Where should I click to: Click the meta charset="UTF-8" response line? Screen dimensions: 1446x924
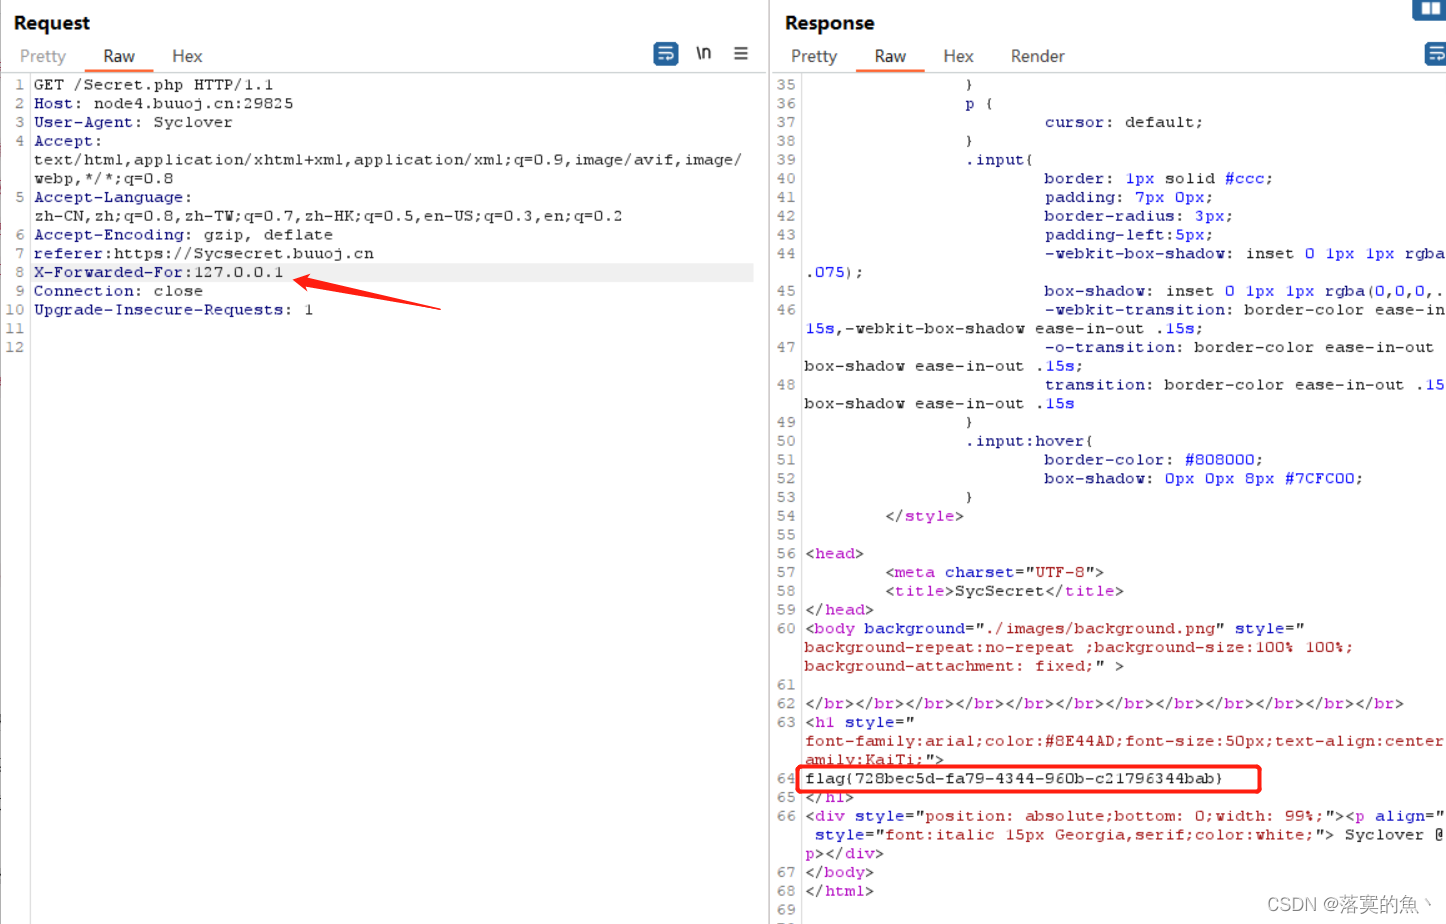tap(994, 573)
